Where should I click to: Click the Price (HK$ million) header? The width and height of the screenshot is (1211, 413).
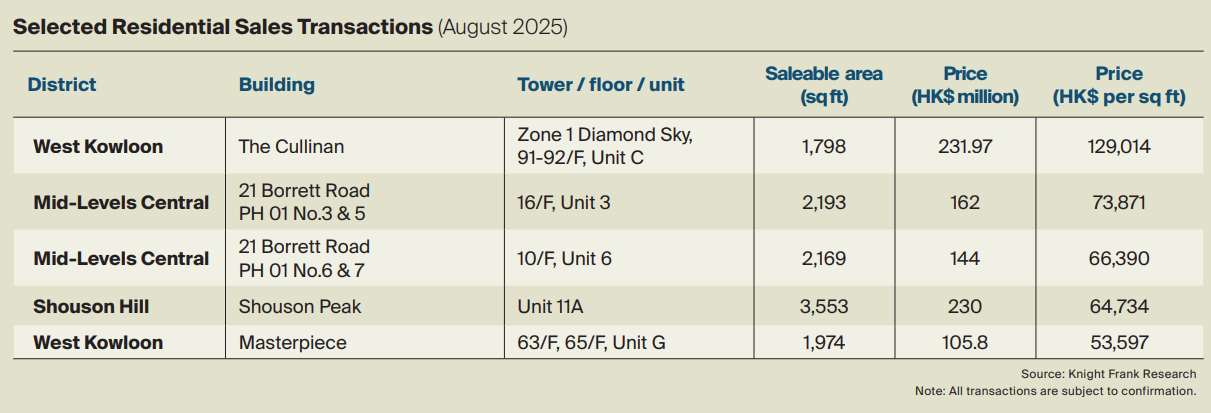coord(965,85)
